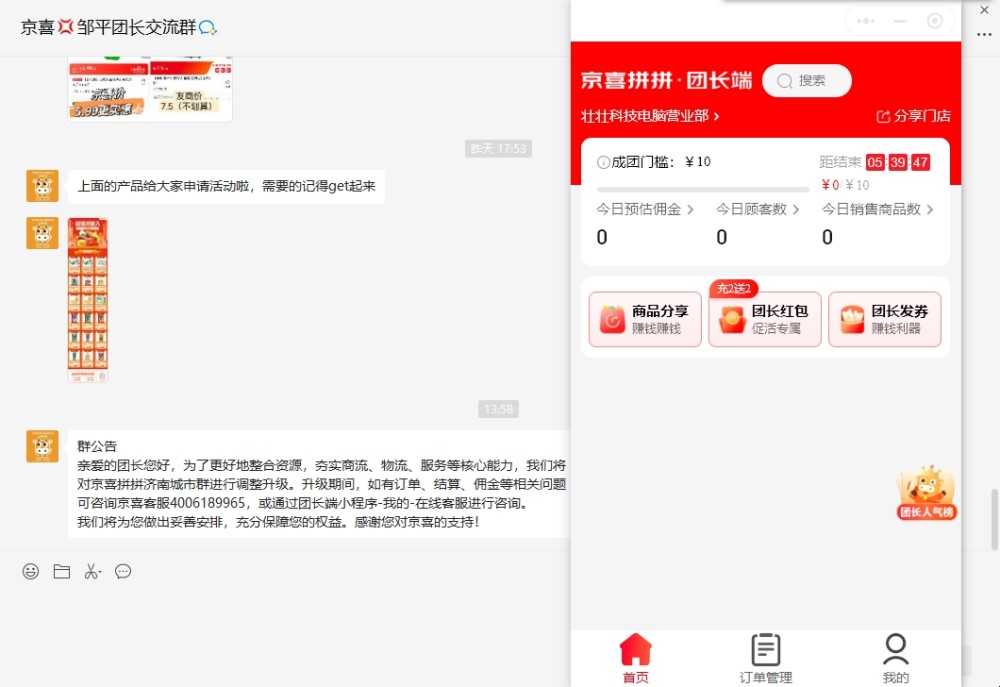Click the 成团 progress bar

click(703, 189)
